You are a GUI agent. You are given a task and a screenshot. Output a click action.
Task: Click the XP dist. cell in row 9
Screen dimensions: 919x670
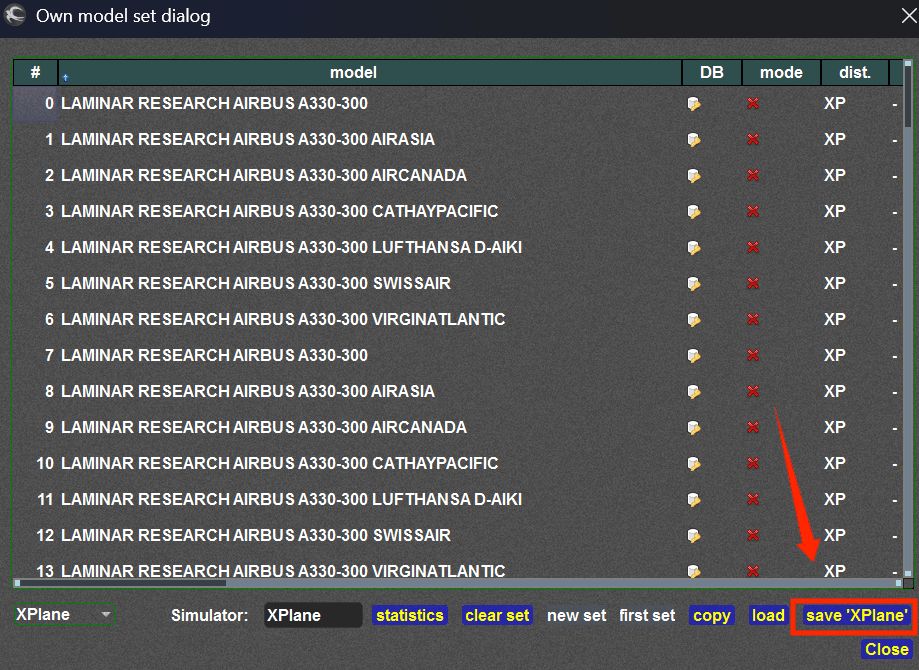coord(835,428)
